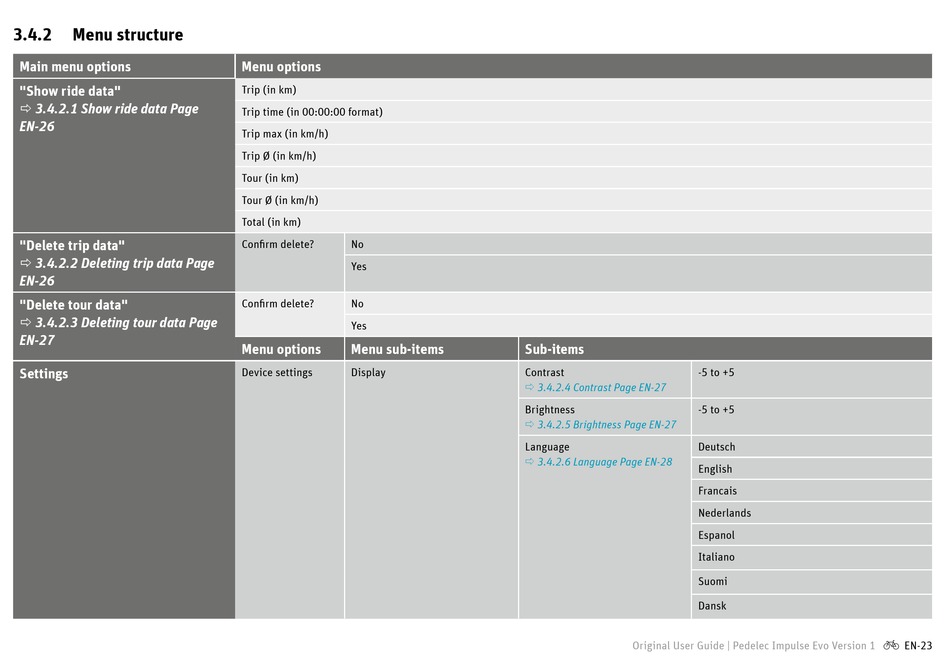The width and height of the screenshot is (950, 660).
Task: Select the English language row
Action: (811, 468)
